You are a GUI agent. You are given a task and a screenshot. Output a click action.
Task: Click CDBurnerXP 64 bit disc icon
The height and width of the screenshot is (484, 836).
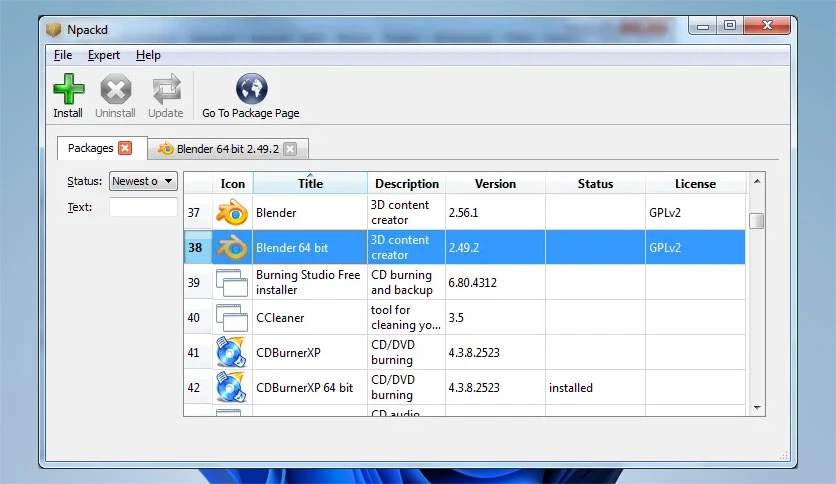pos(232,388)
